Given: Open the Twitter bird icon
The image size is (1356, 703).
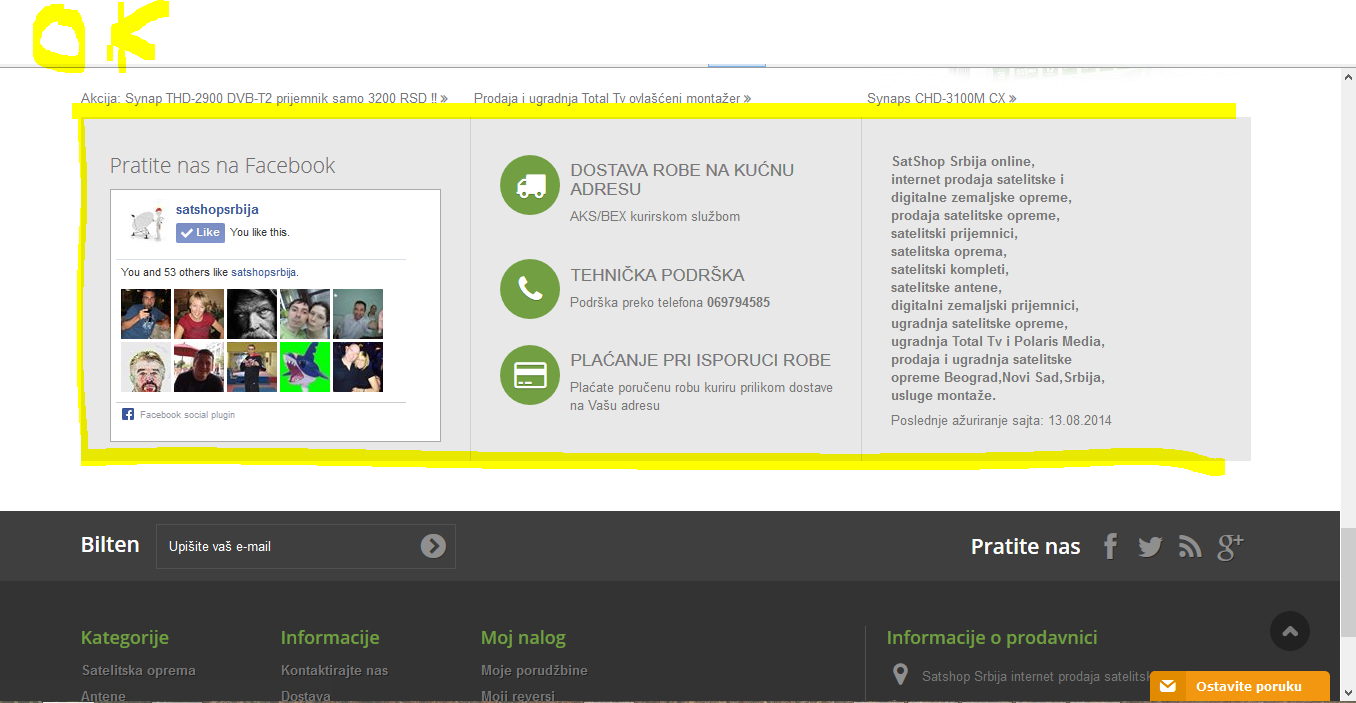Looking at the screenshot, I should [x=1150, y=547].
